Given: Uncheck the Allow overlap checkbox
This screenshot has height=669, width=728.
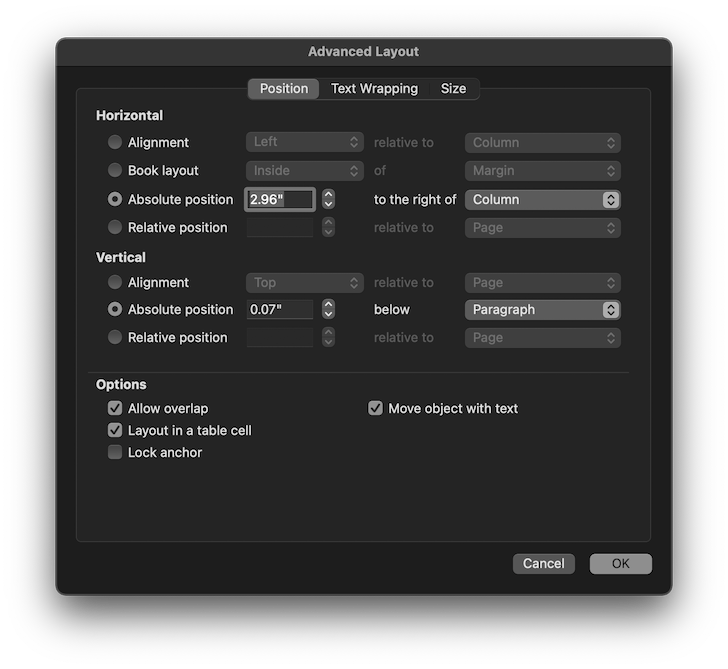Looking at the screenshot, I should [x=115, y=409].
